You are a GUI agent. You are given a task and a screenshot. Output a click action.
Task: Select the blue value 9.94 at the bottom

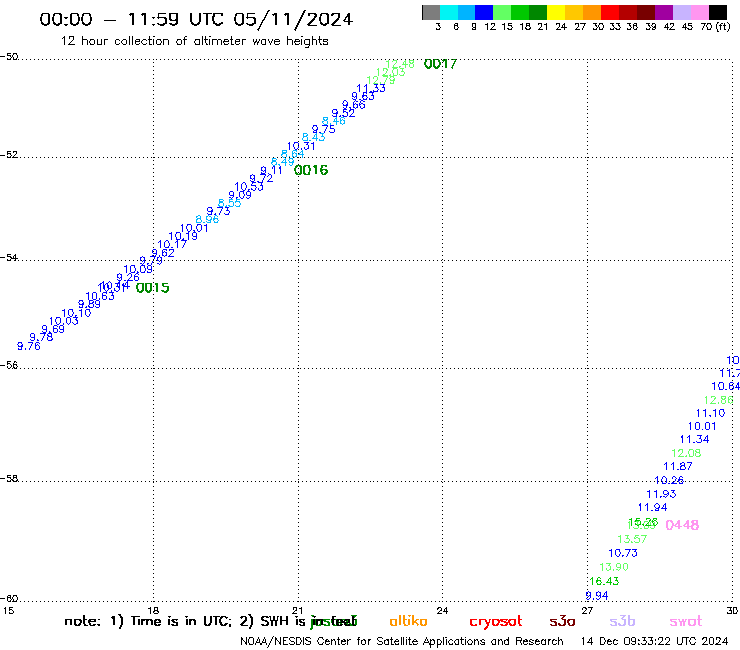click(597, 596)
